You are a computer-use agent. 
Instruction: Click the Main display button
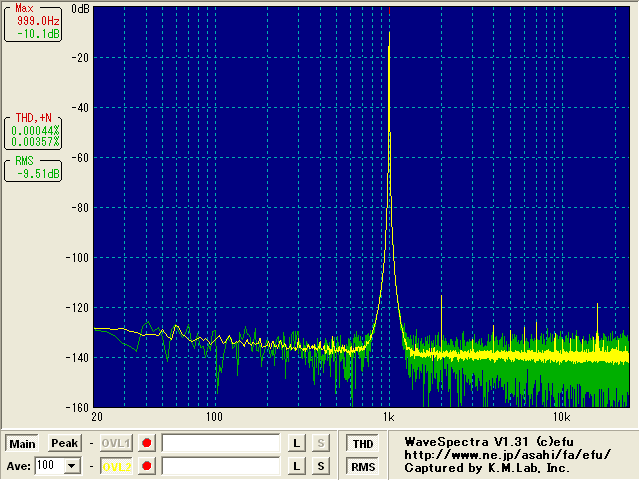[22, 444]
